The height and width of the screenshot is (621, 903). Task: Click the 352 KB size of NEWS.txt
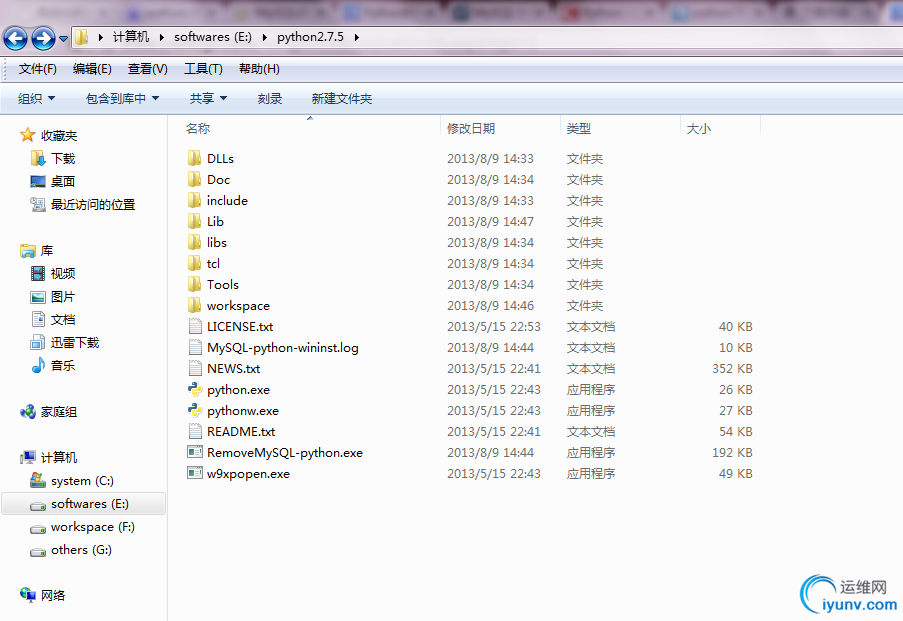732,369
